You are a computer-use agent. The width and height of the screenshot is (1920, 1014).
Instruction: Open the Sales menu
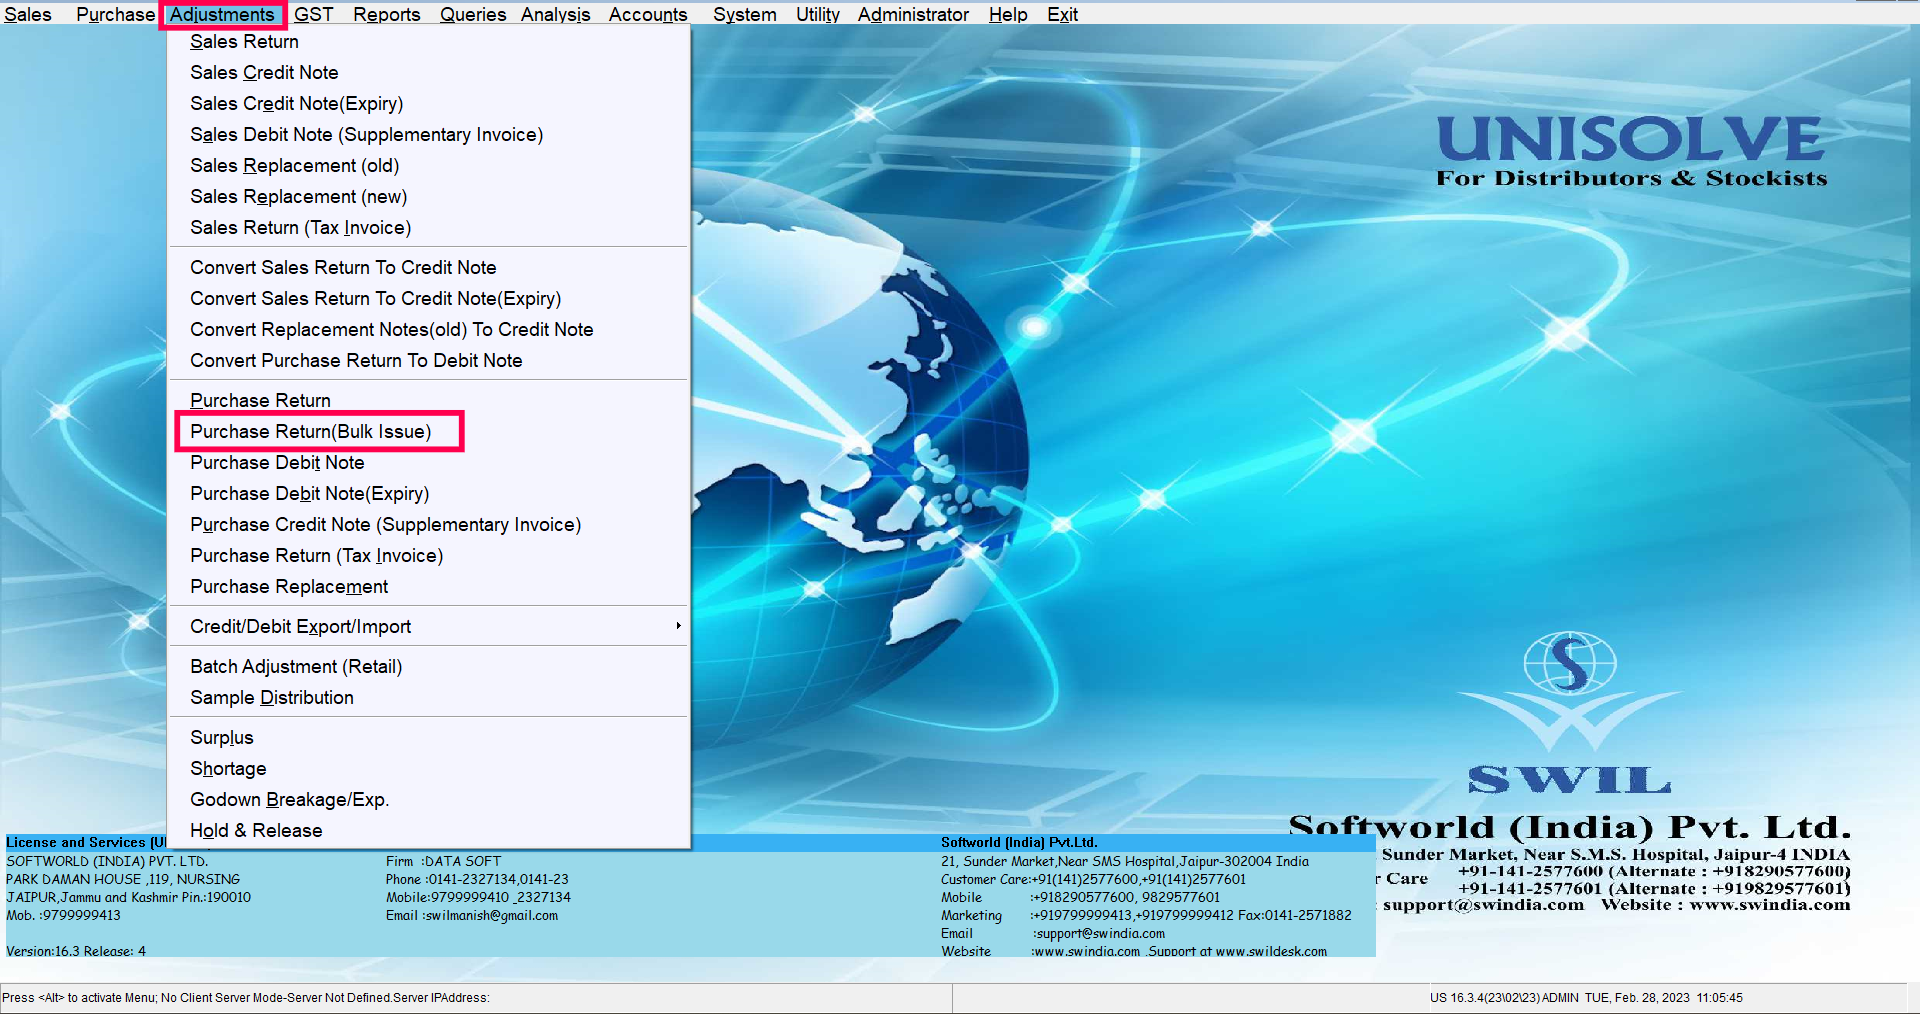[28, 14]
